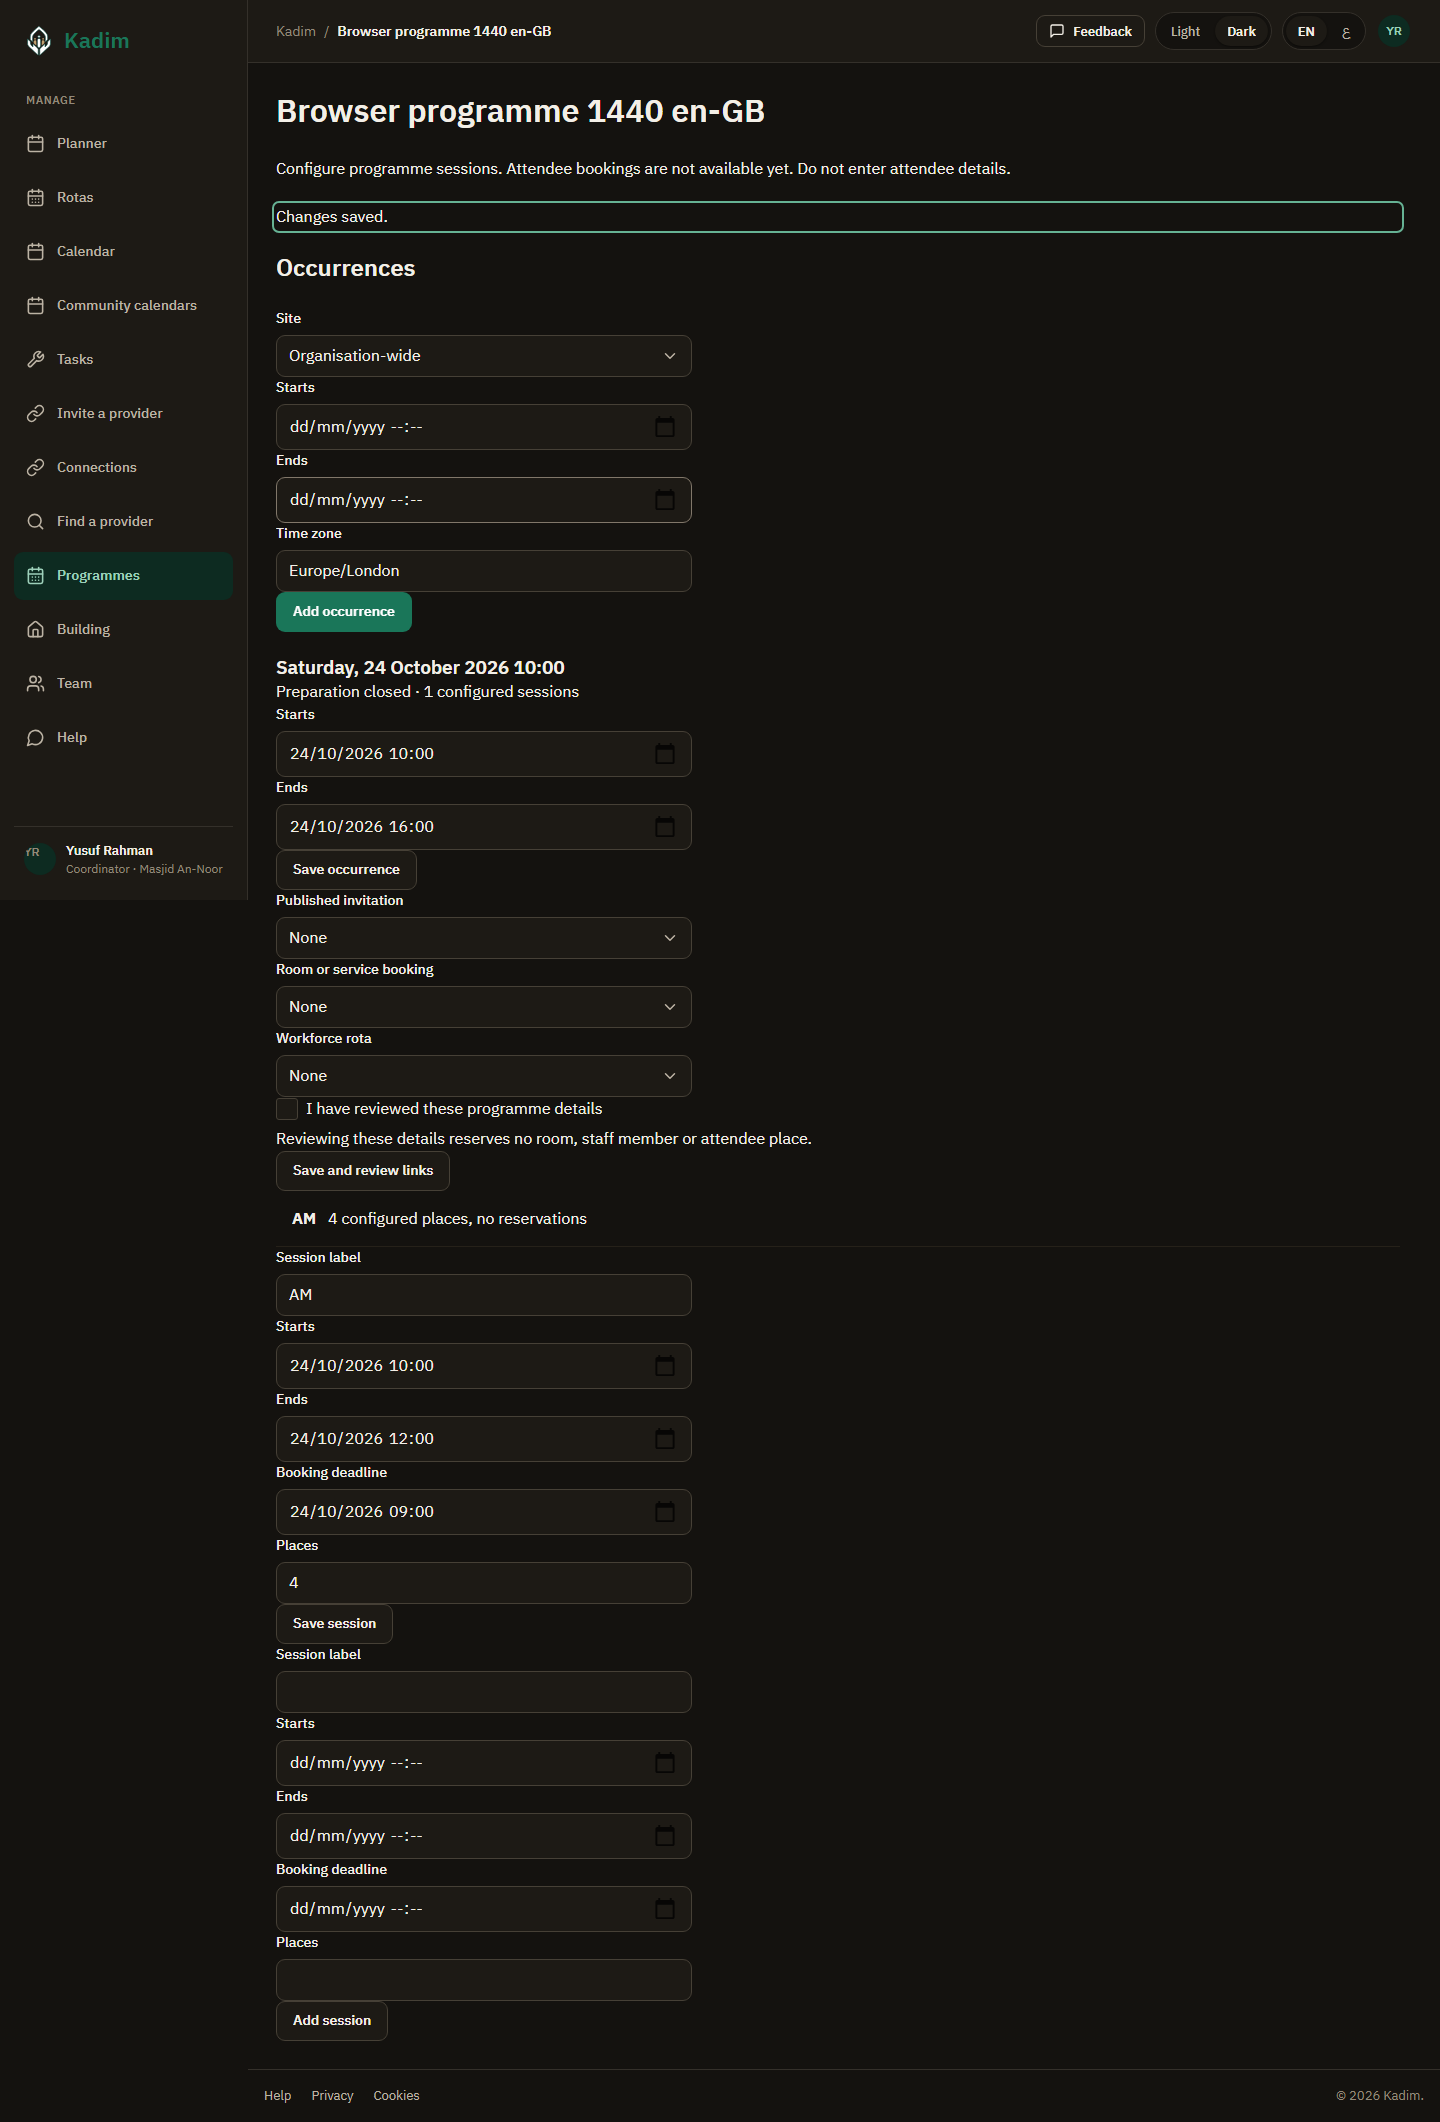1440x2122 pixels.
Task: Click the Save occurrence button
Action: (346, 870)
